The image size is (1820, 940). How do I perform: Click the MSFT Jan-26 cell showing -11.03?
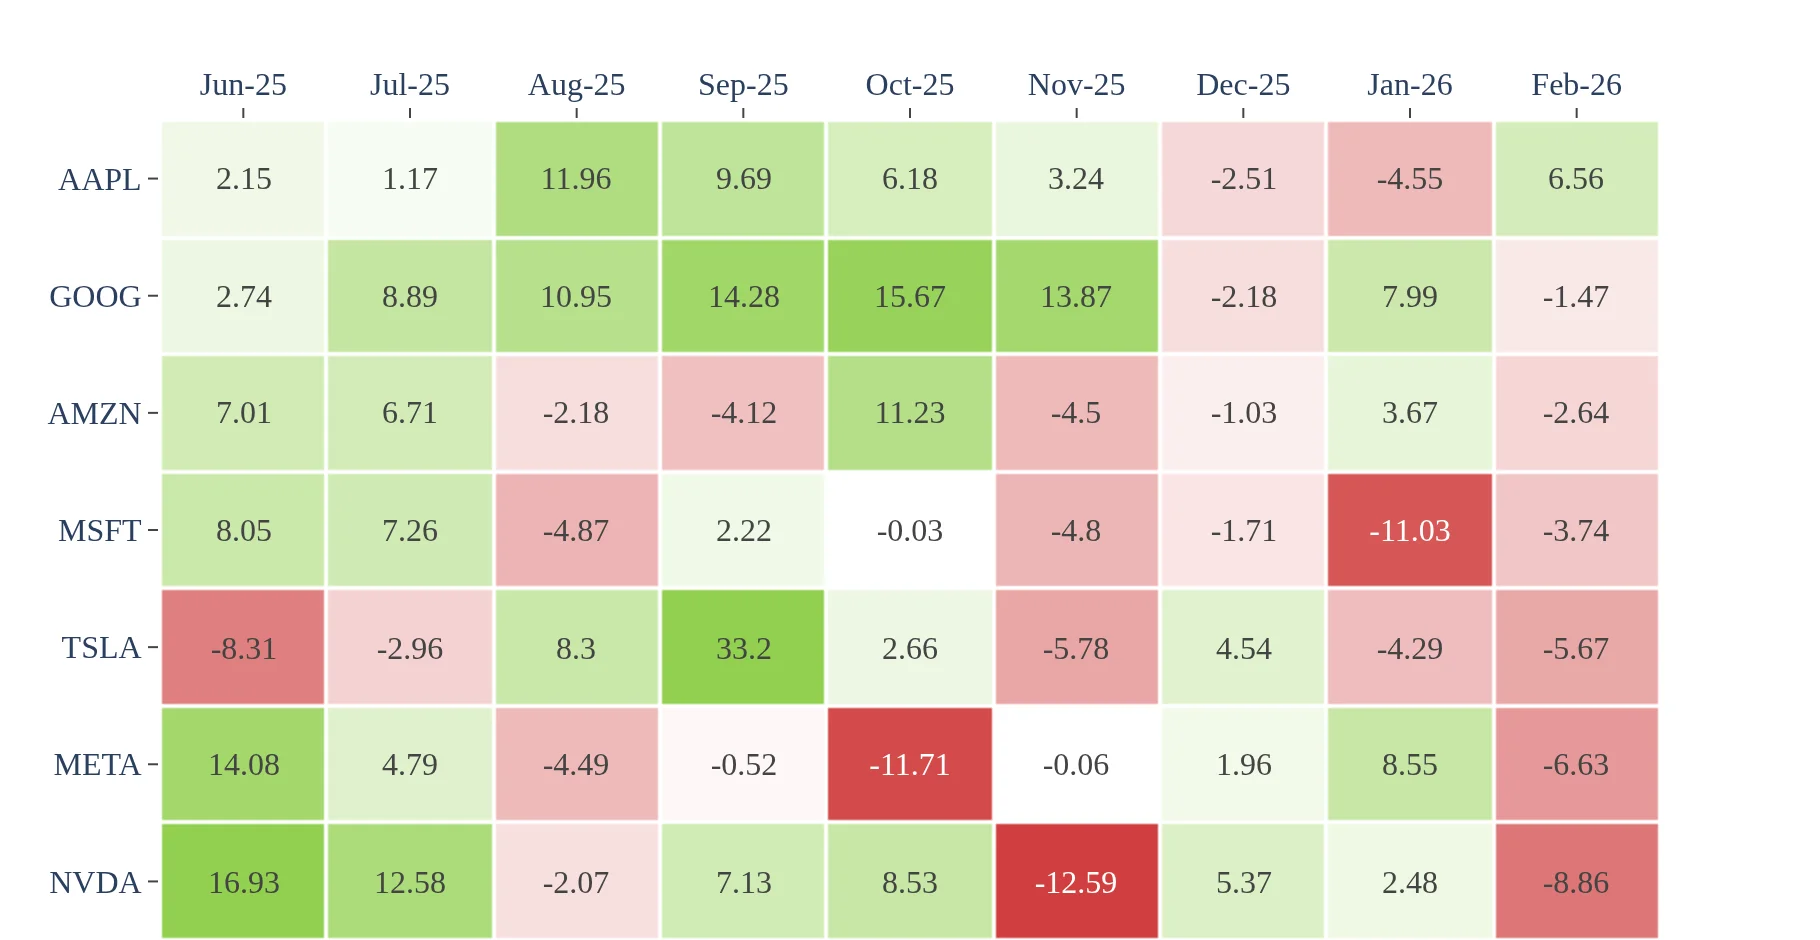(1409, 530)
